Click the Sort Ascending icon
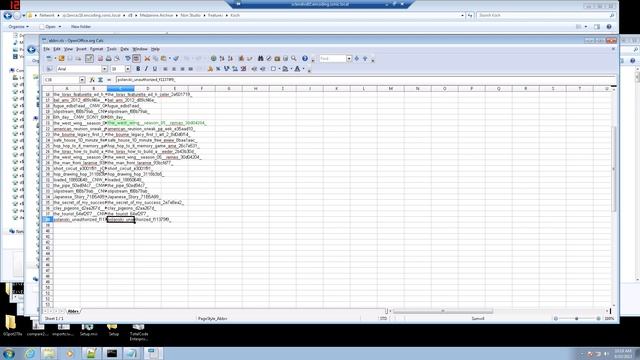Screen dimensions: 640x360 (x=222, y=59)
